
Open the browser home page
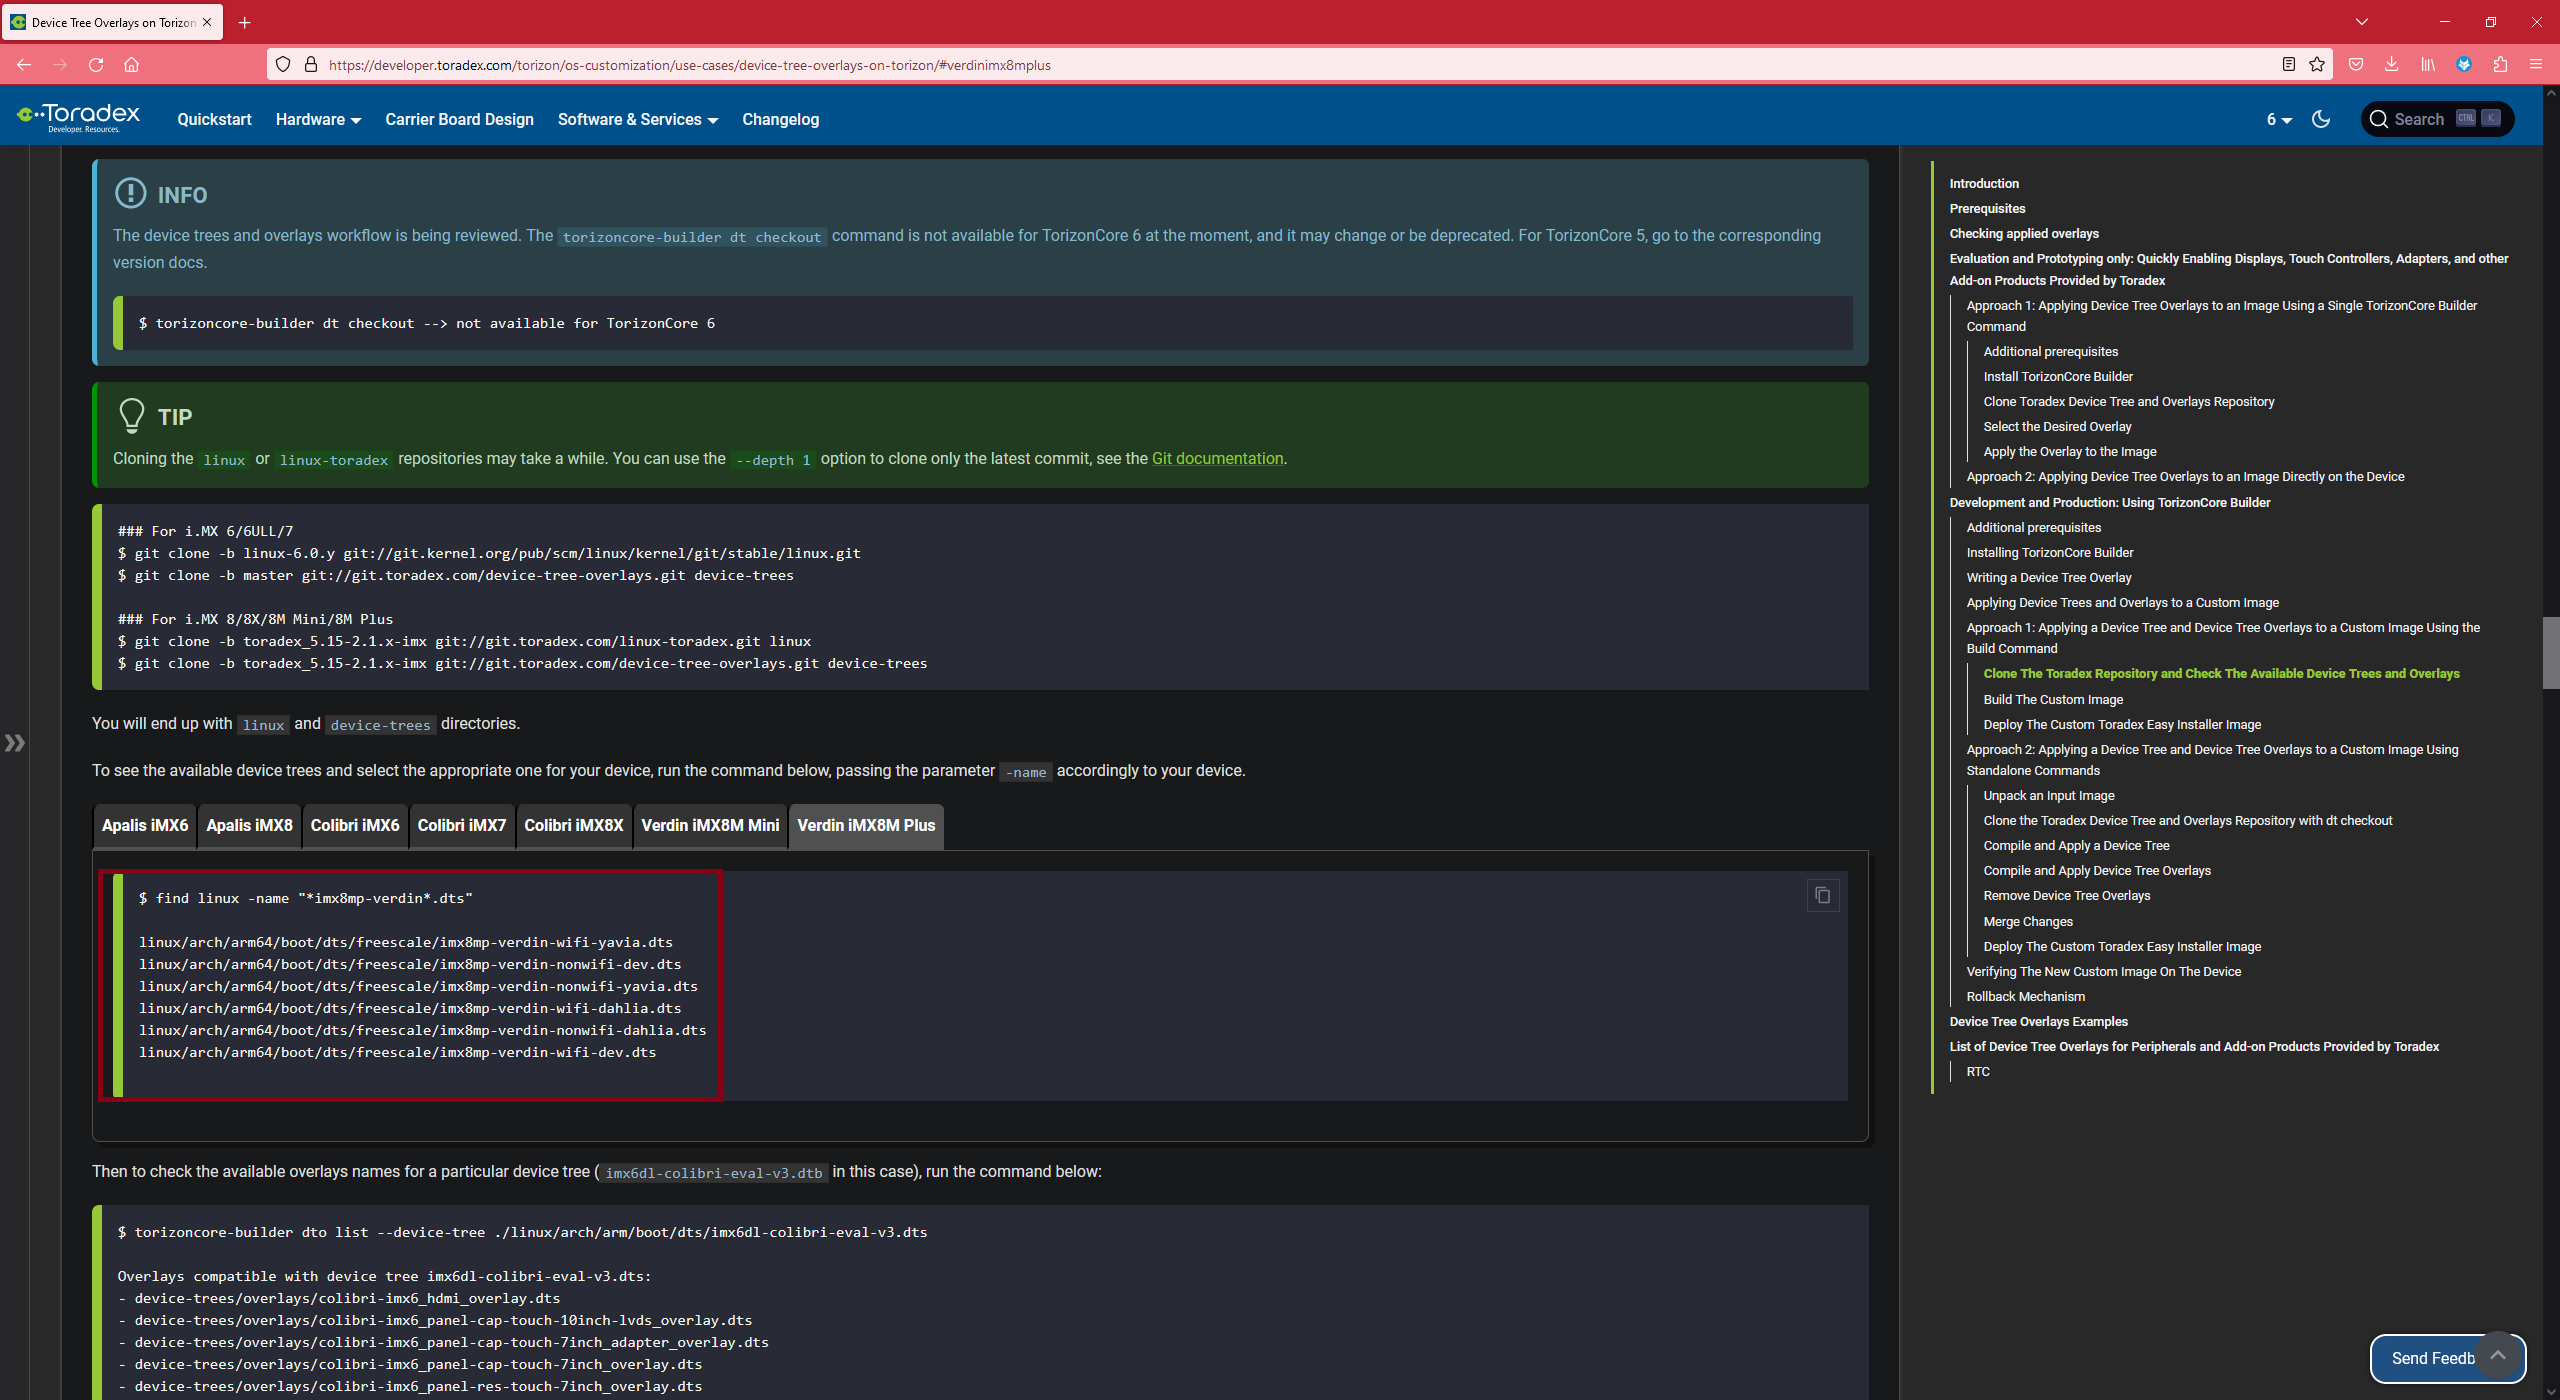point(131,65)
